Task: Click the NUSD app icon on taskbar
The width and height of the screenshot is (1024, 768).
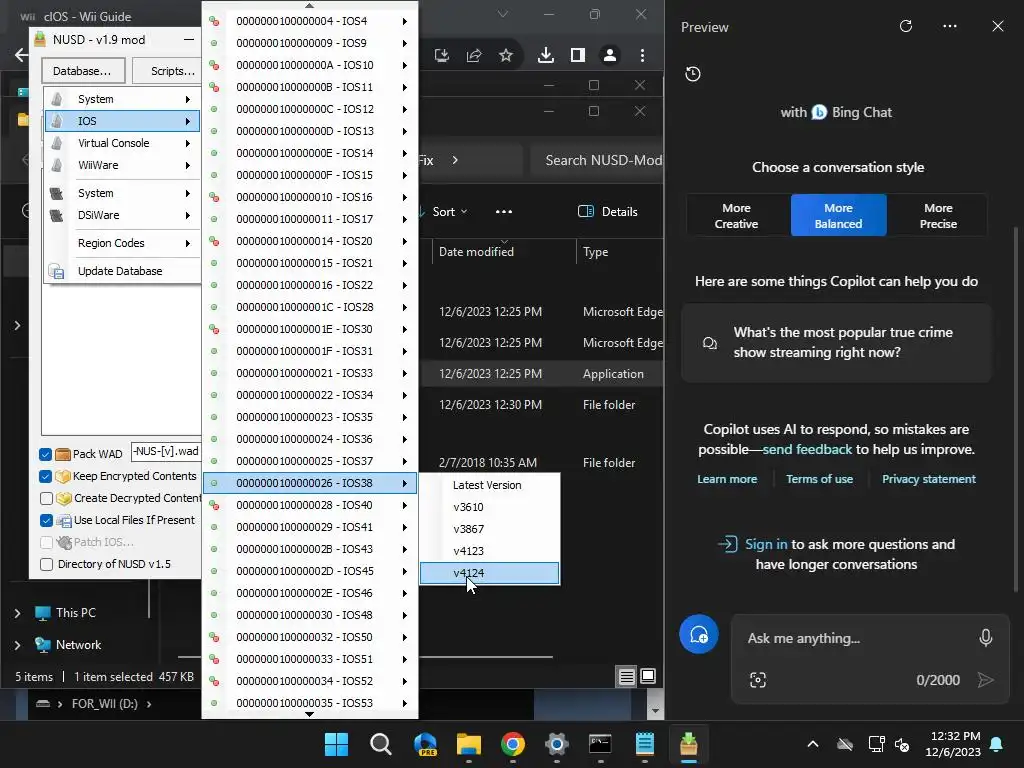Action: point(688,744)
